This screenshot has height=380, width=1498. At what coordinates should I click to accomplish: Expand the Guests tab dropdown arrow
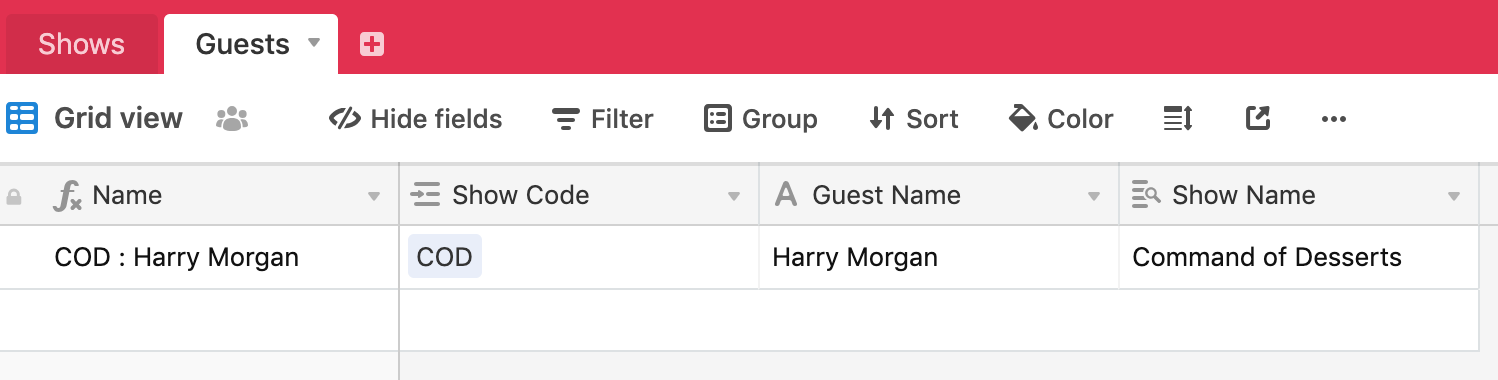pyautogui.click(x=314, y=43)
